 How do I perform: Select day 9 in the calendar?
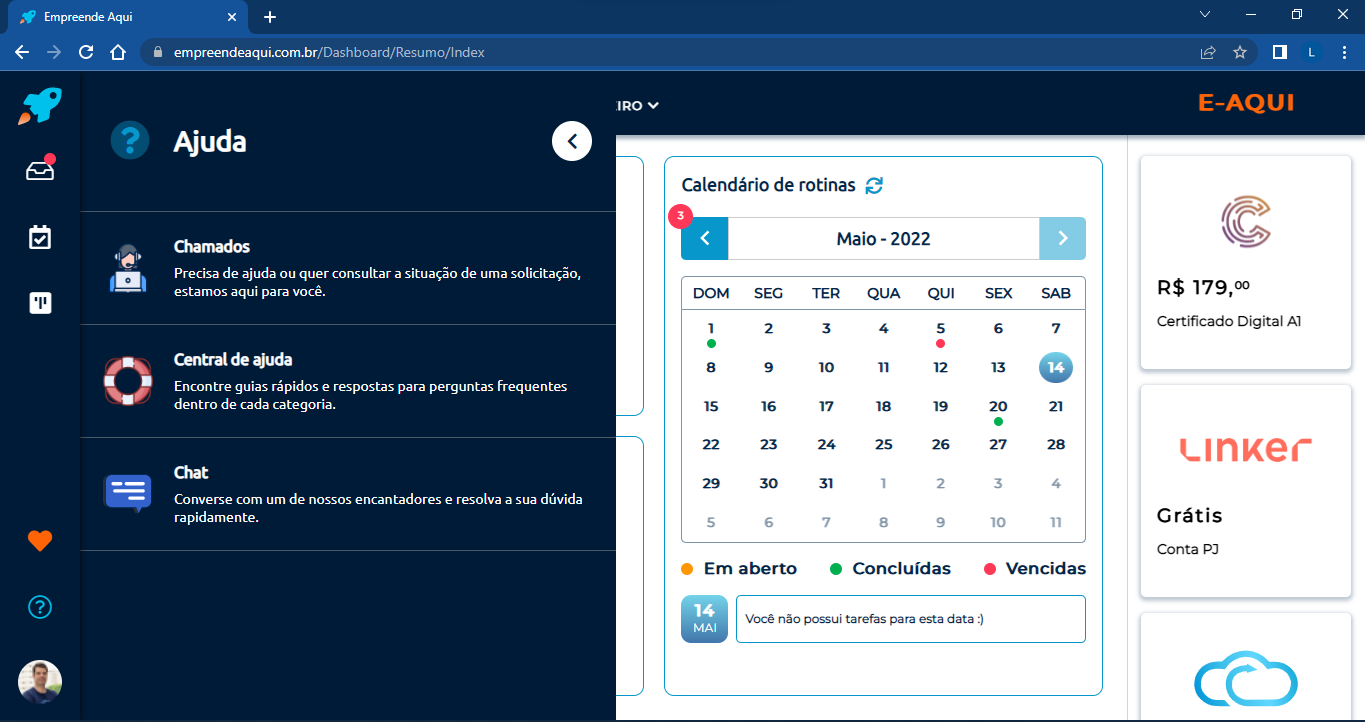point(769,367)
